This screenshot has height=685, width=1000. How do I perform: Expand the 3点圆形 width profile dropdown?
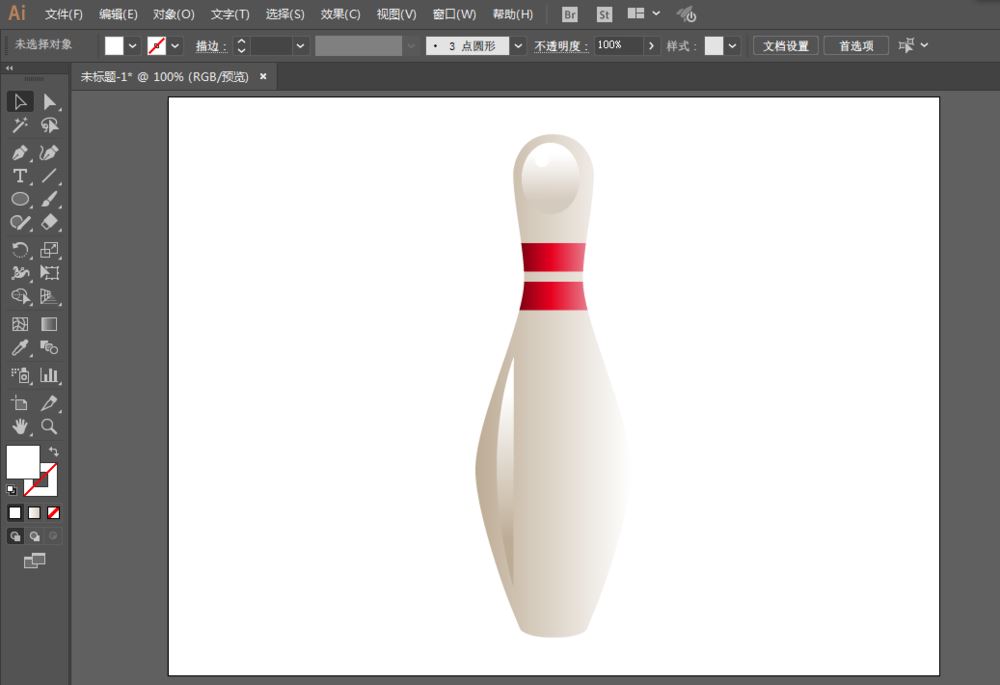517,45
